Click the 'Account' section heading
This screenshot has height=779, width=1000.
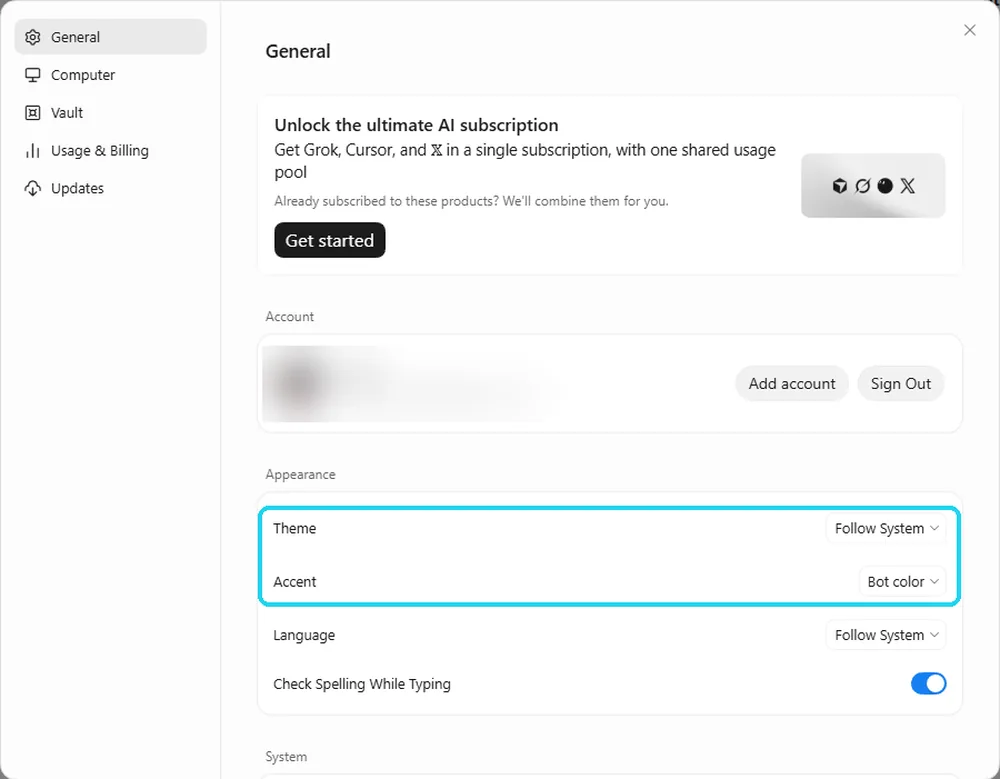[290, 316]
